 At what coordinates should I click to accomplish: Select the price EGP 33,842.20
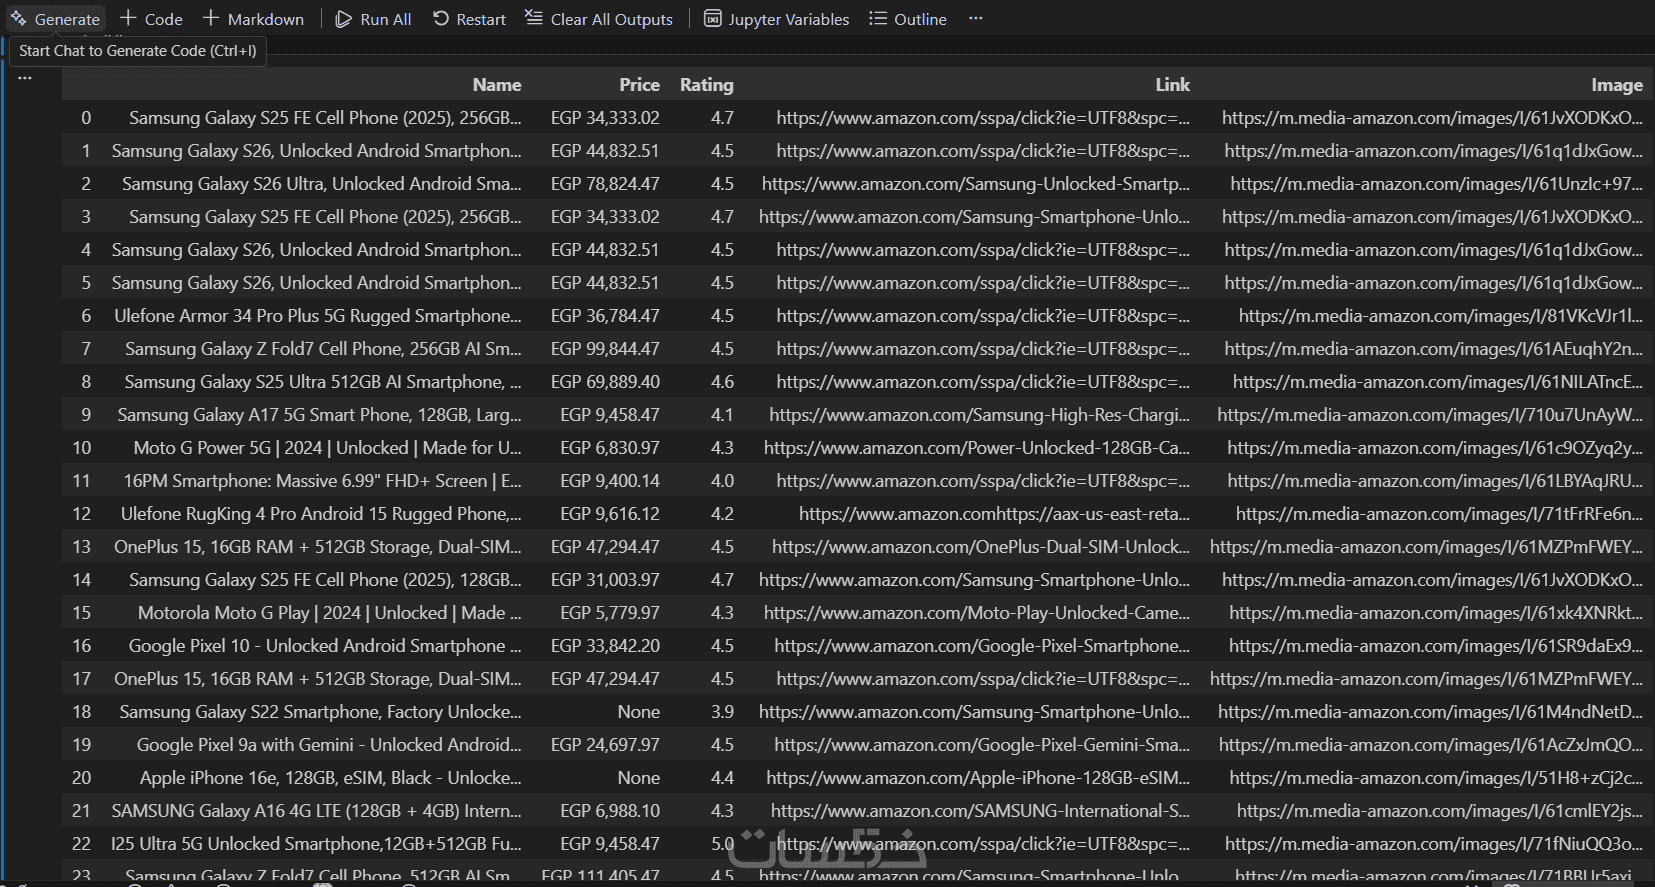(605, 646)
